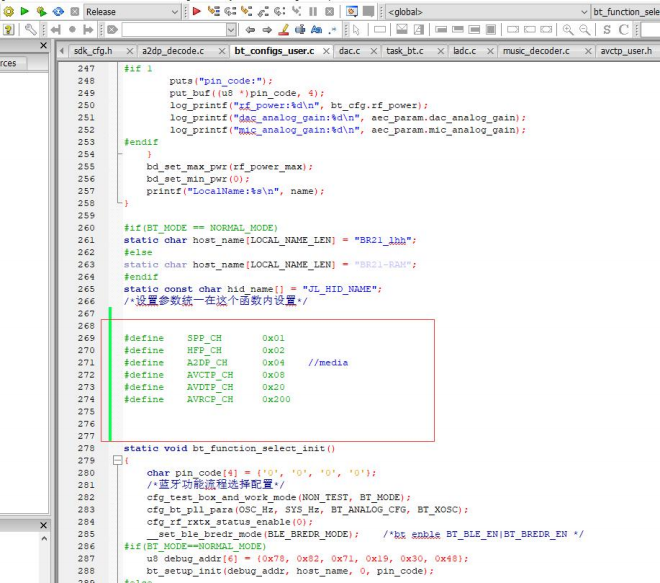
Task: Open the bt_function_select function dropdown
Action: click(625, 12)
